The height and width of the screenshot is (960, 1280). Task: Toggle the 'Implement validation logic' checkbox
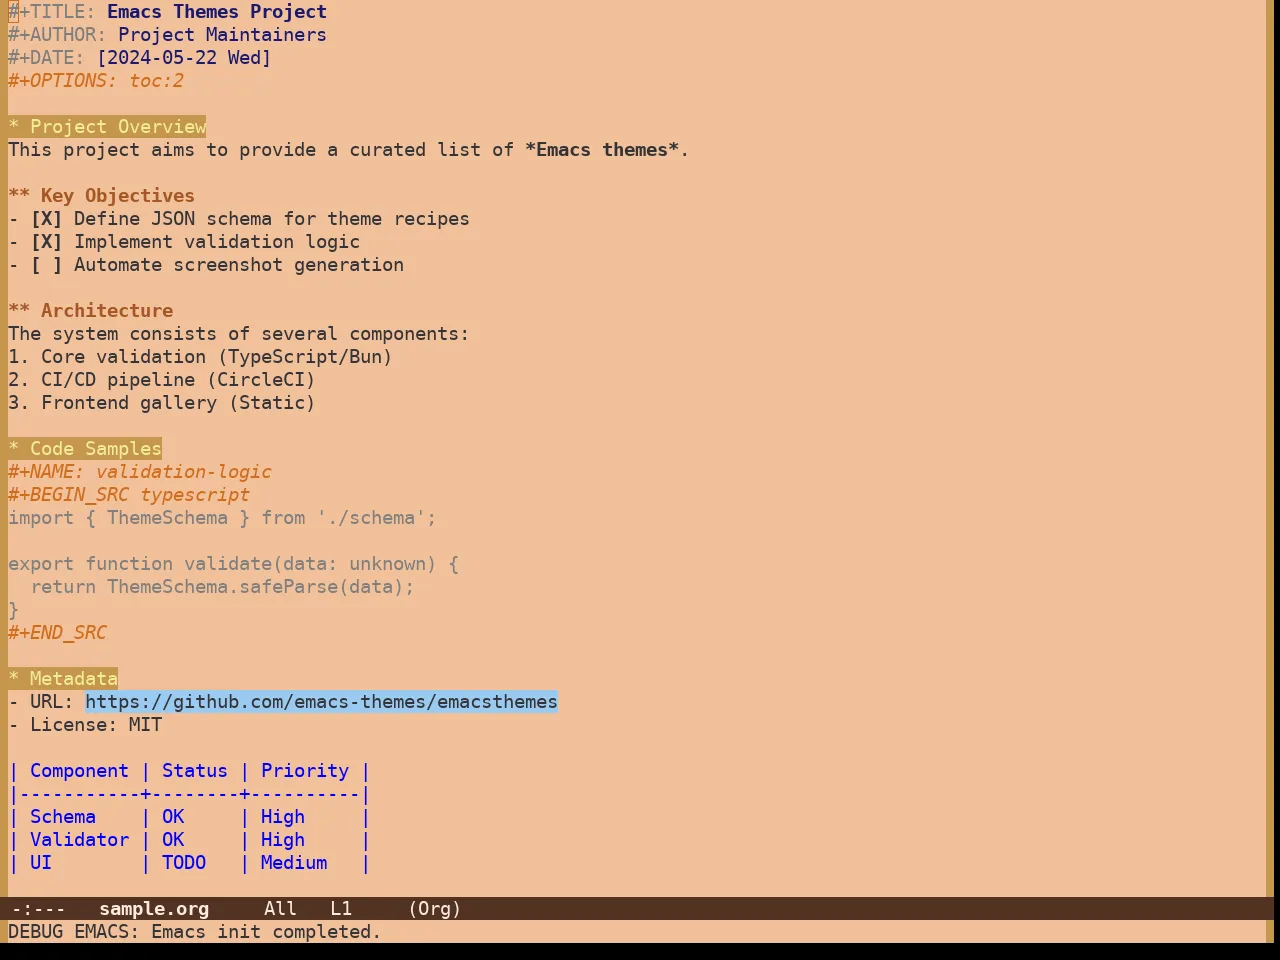[x=46, y=242]
